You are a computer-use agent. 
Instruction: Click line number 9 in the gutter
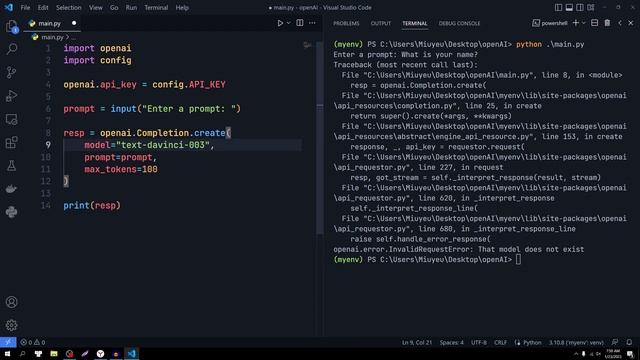click(x=48, y=145)
